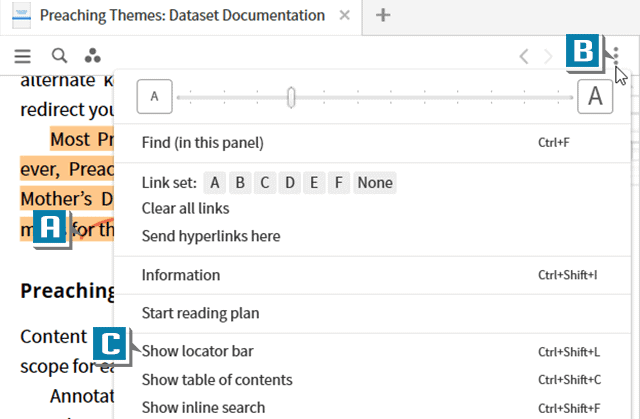Switch to Preaching Themes Dataset Documentation tab
640x419 pixels.
click(175, 16)
